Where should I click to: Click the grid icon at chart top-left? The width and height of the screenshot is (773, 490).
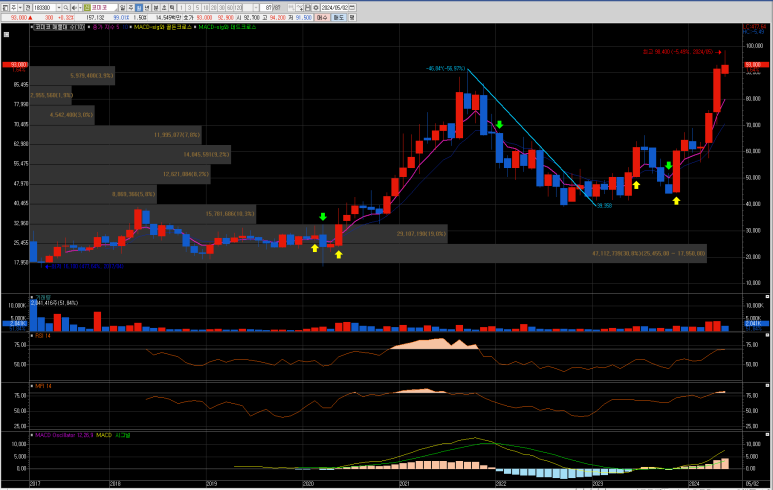click(x=6, y=35)
